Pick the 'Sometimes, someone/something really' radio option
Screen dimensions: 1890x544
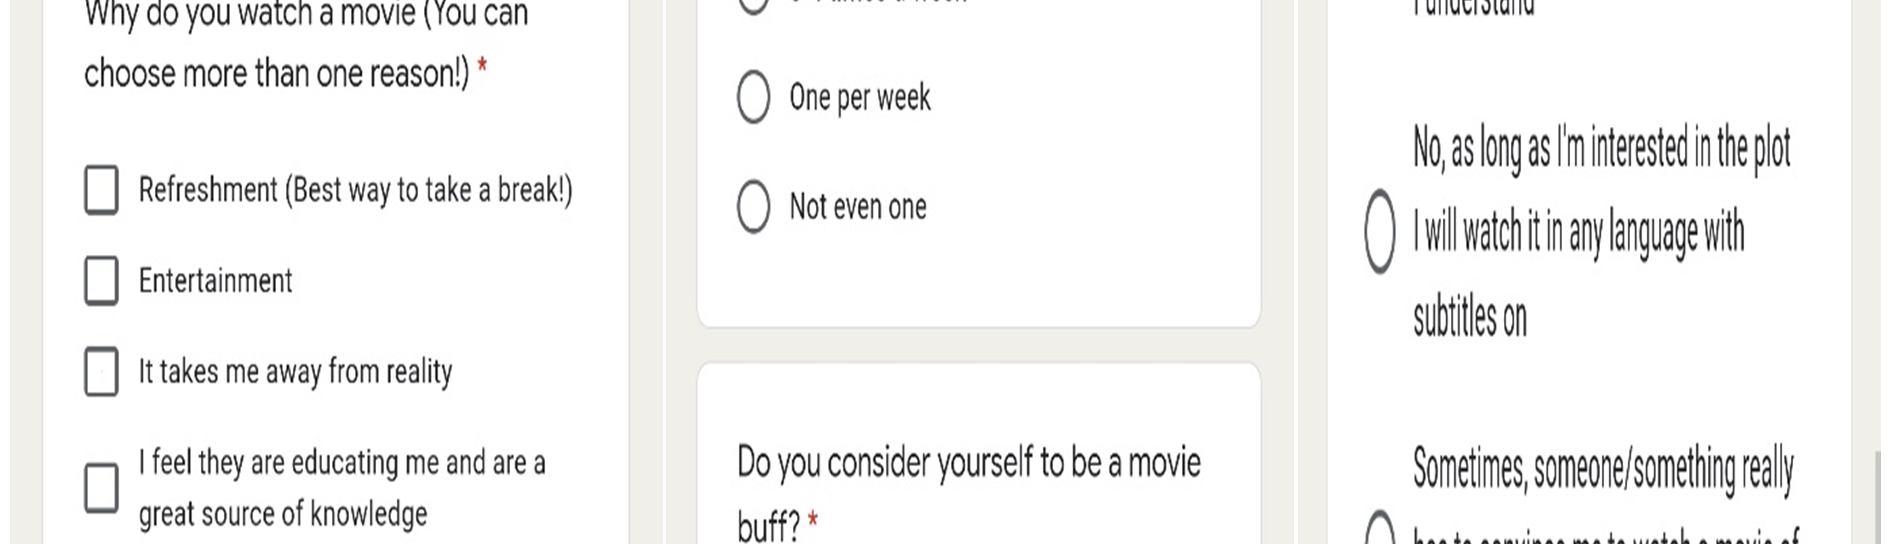(1379, 528)
